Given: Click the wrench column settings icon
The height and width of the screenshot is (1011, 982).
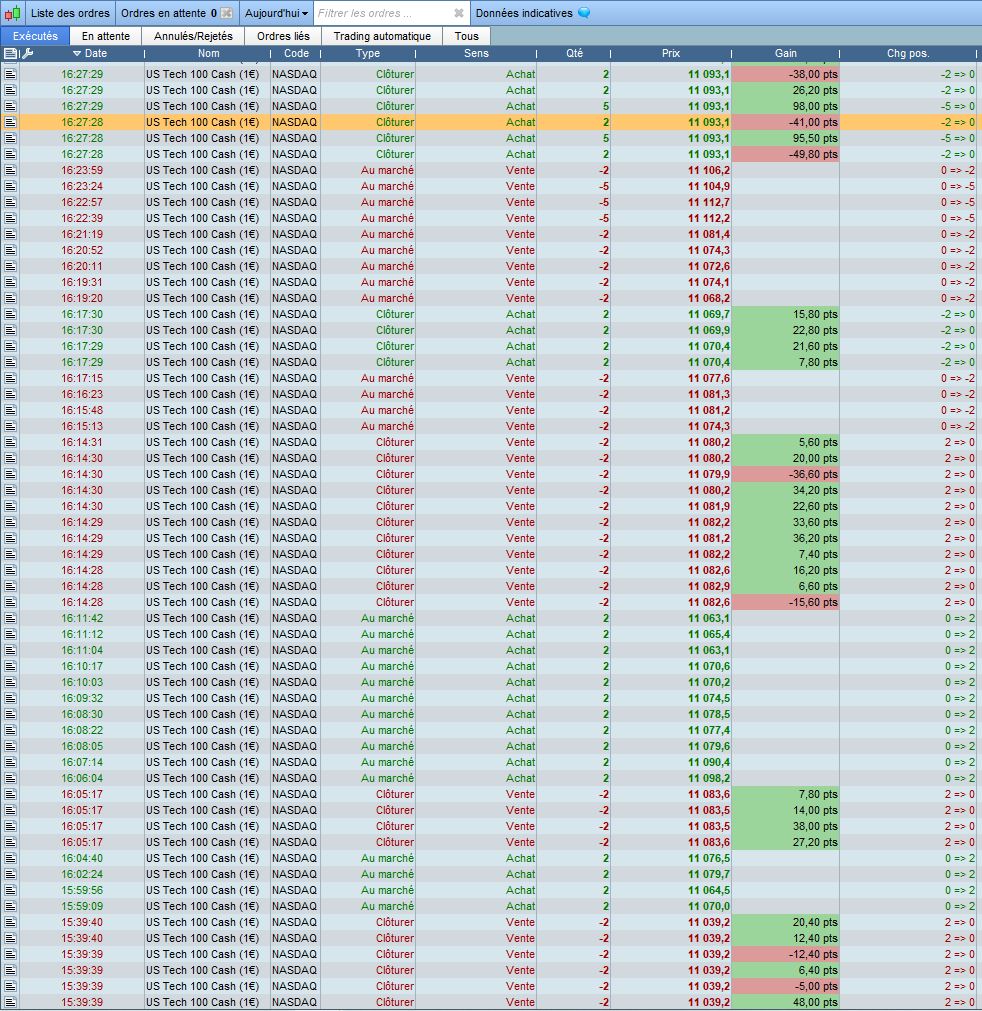Looking at the screenshot, I should pyautogui.click(x=27, y=54).
